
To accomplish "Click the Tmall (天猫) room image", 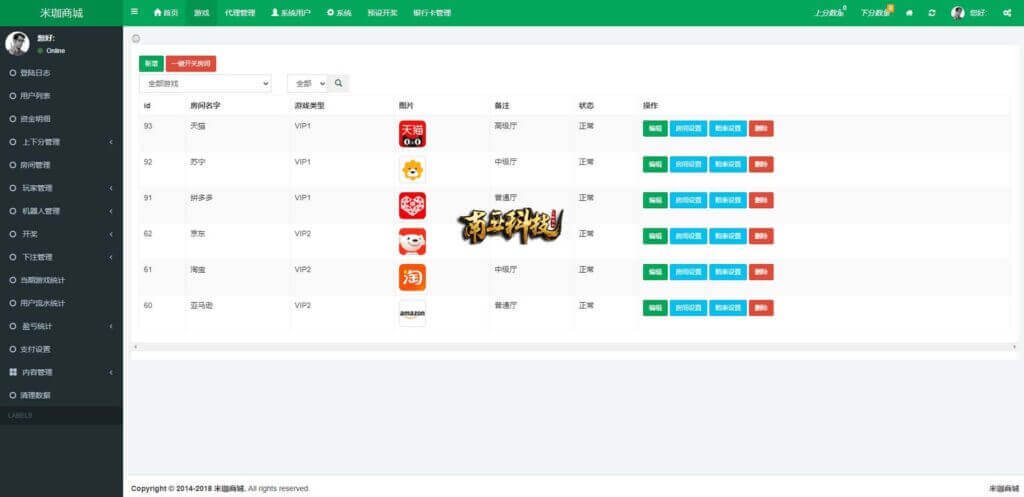I will coord(412,134).
